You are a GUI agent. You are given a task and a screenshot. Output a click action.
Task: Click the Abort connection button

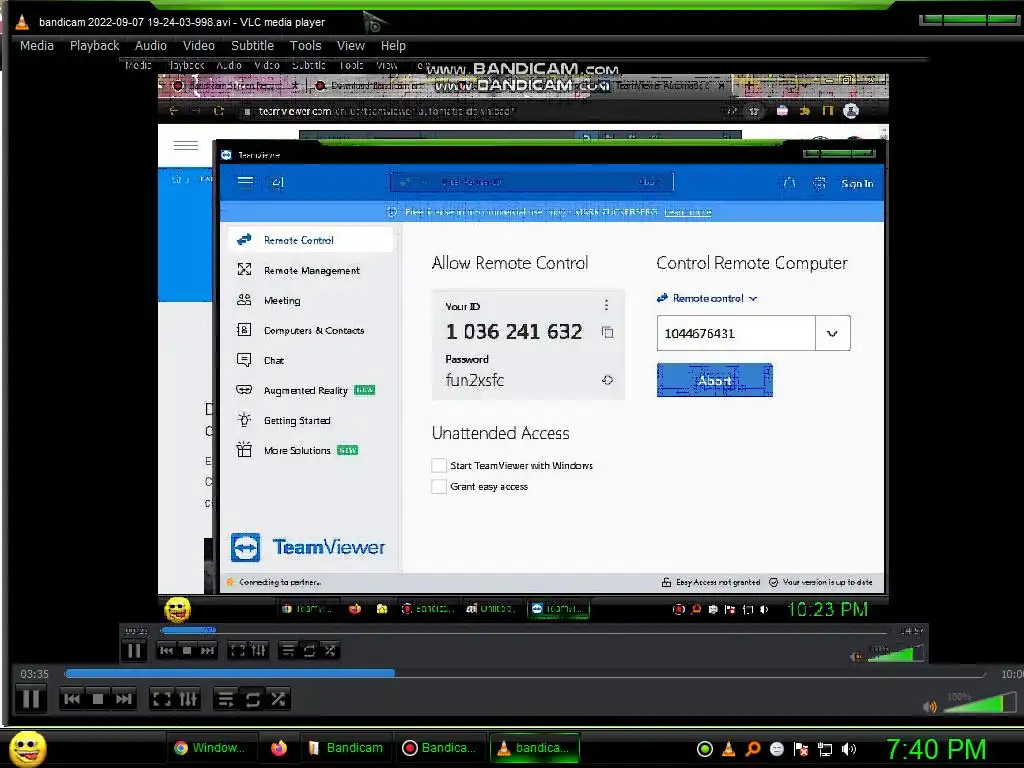pos(714,380)
